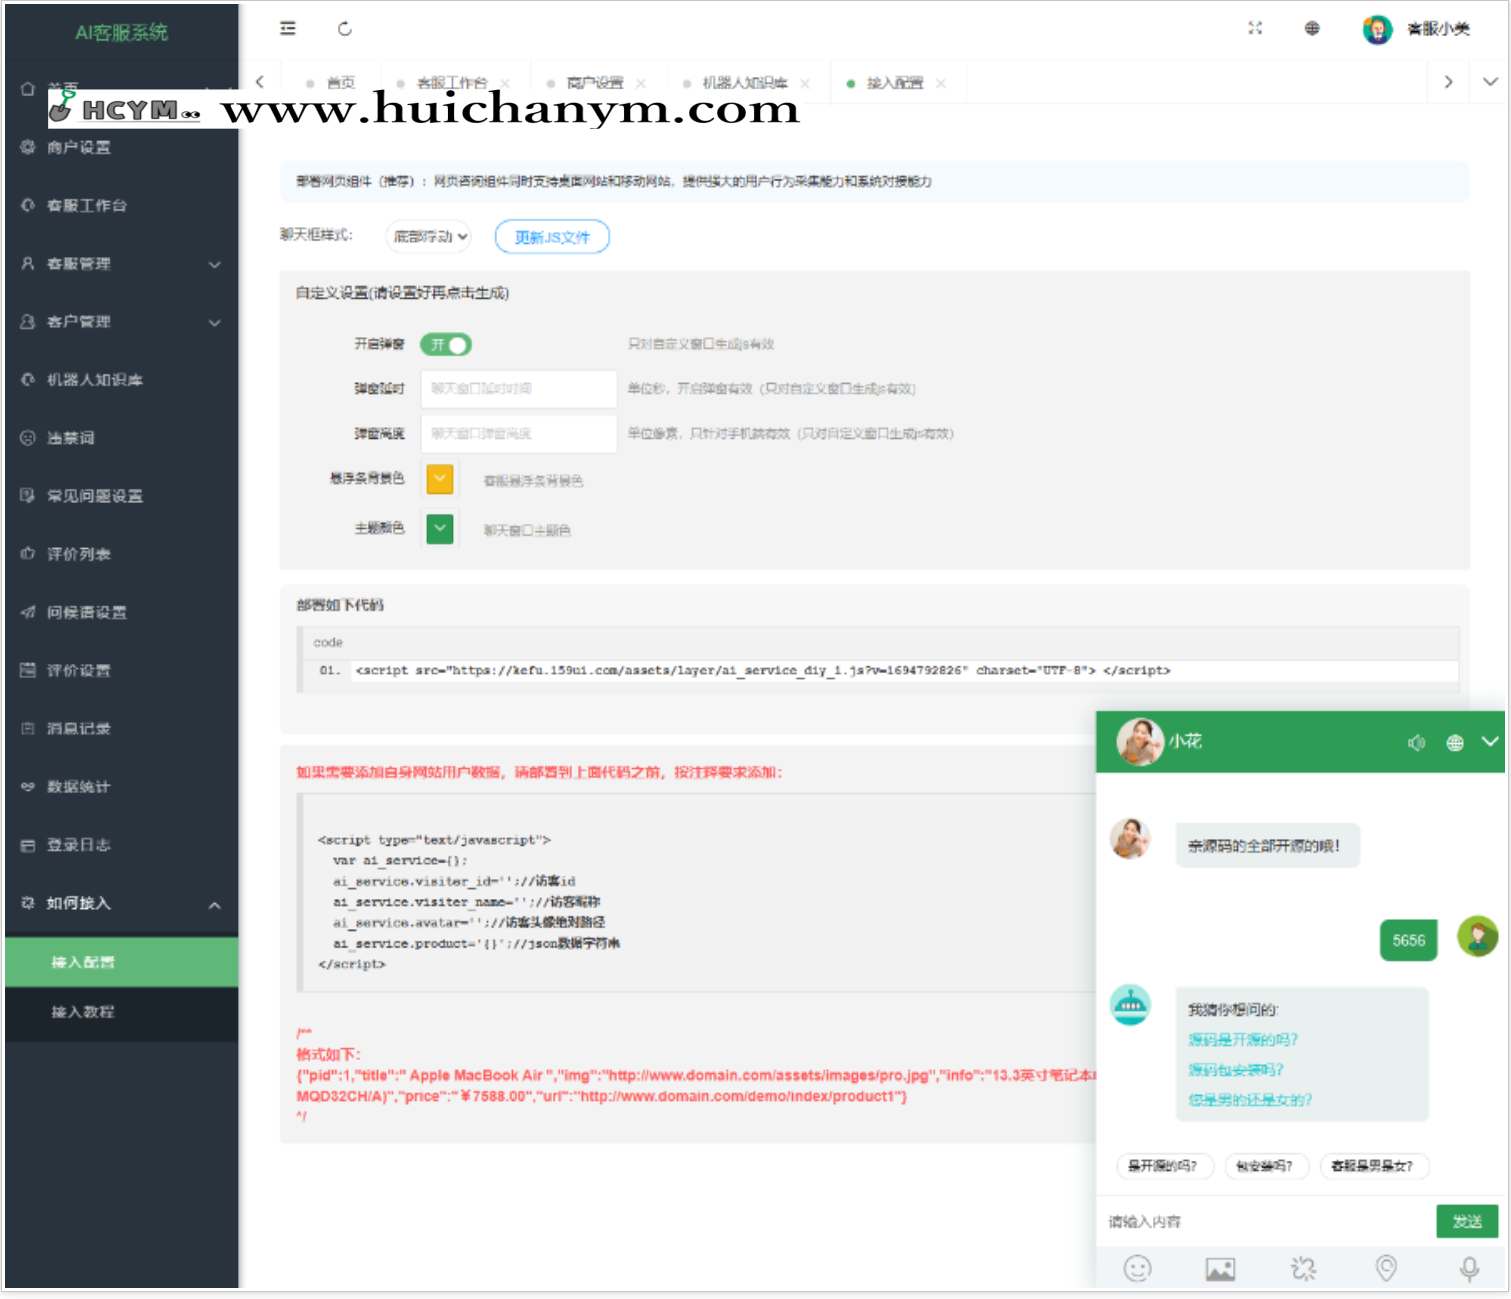
Task: Open 评价设置 in the sidebar
Action: (x=121, y=669)
